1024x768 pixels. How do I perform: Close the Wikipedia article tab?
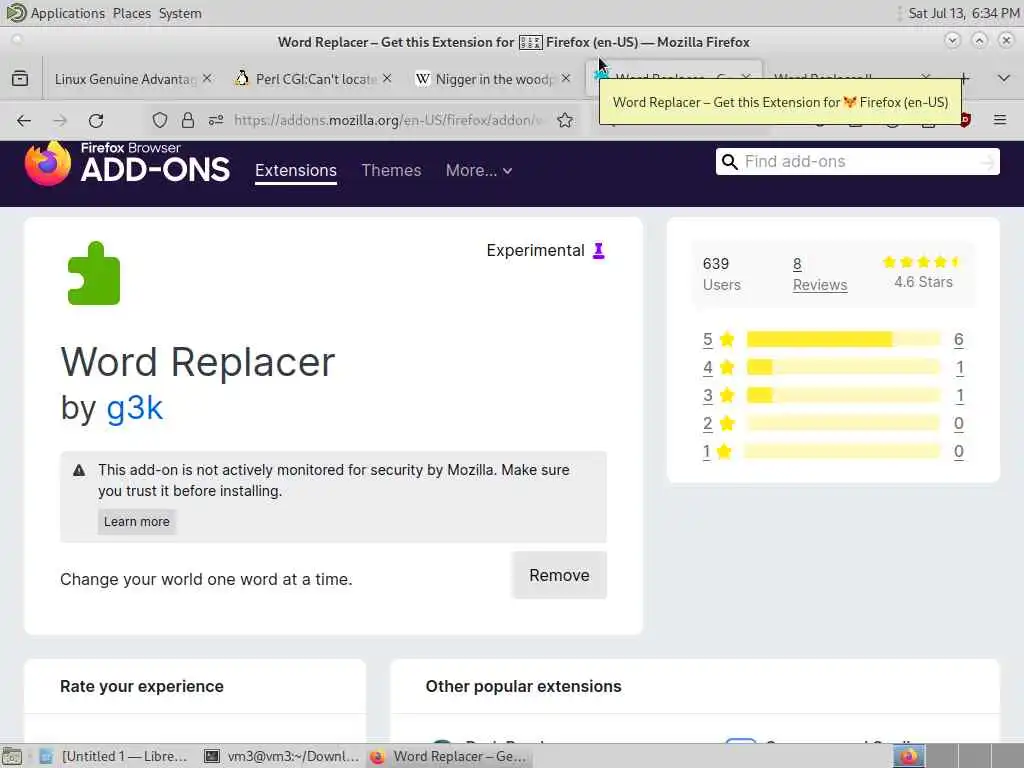(566, 78)
